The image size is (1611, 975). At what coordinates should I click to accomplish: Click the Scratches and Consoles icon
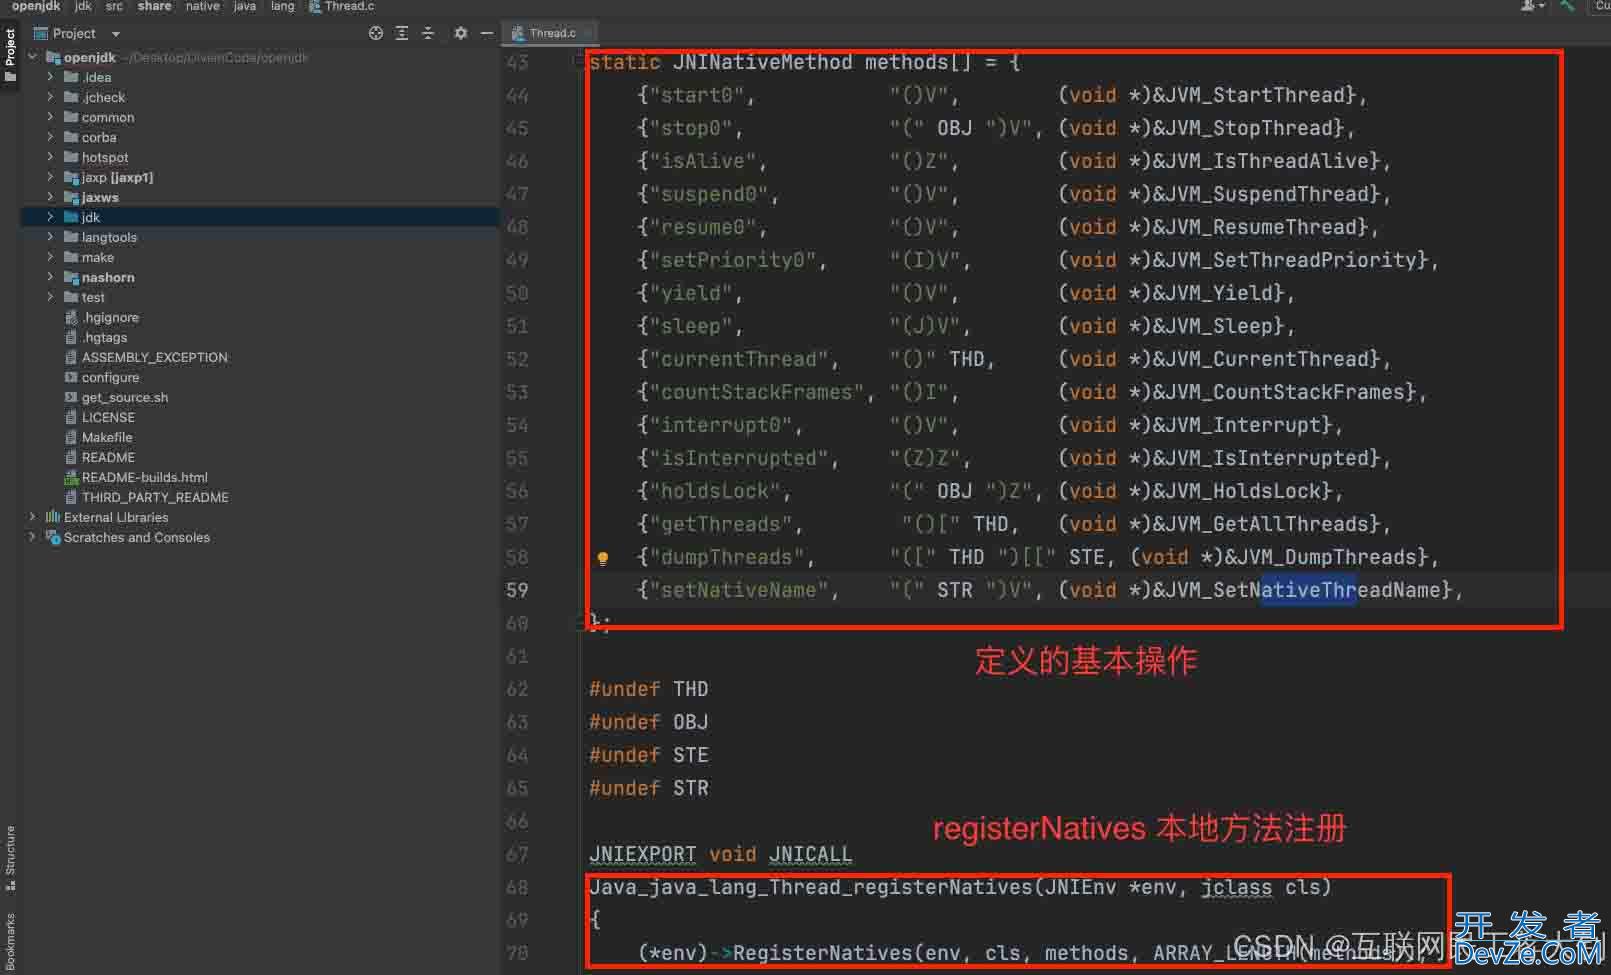pyautogui.click(x=53, y=537)
